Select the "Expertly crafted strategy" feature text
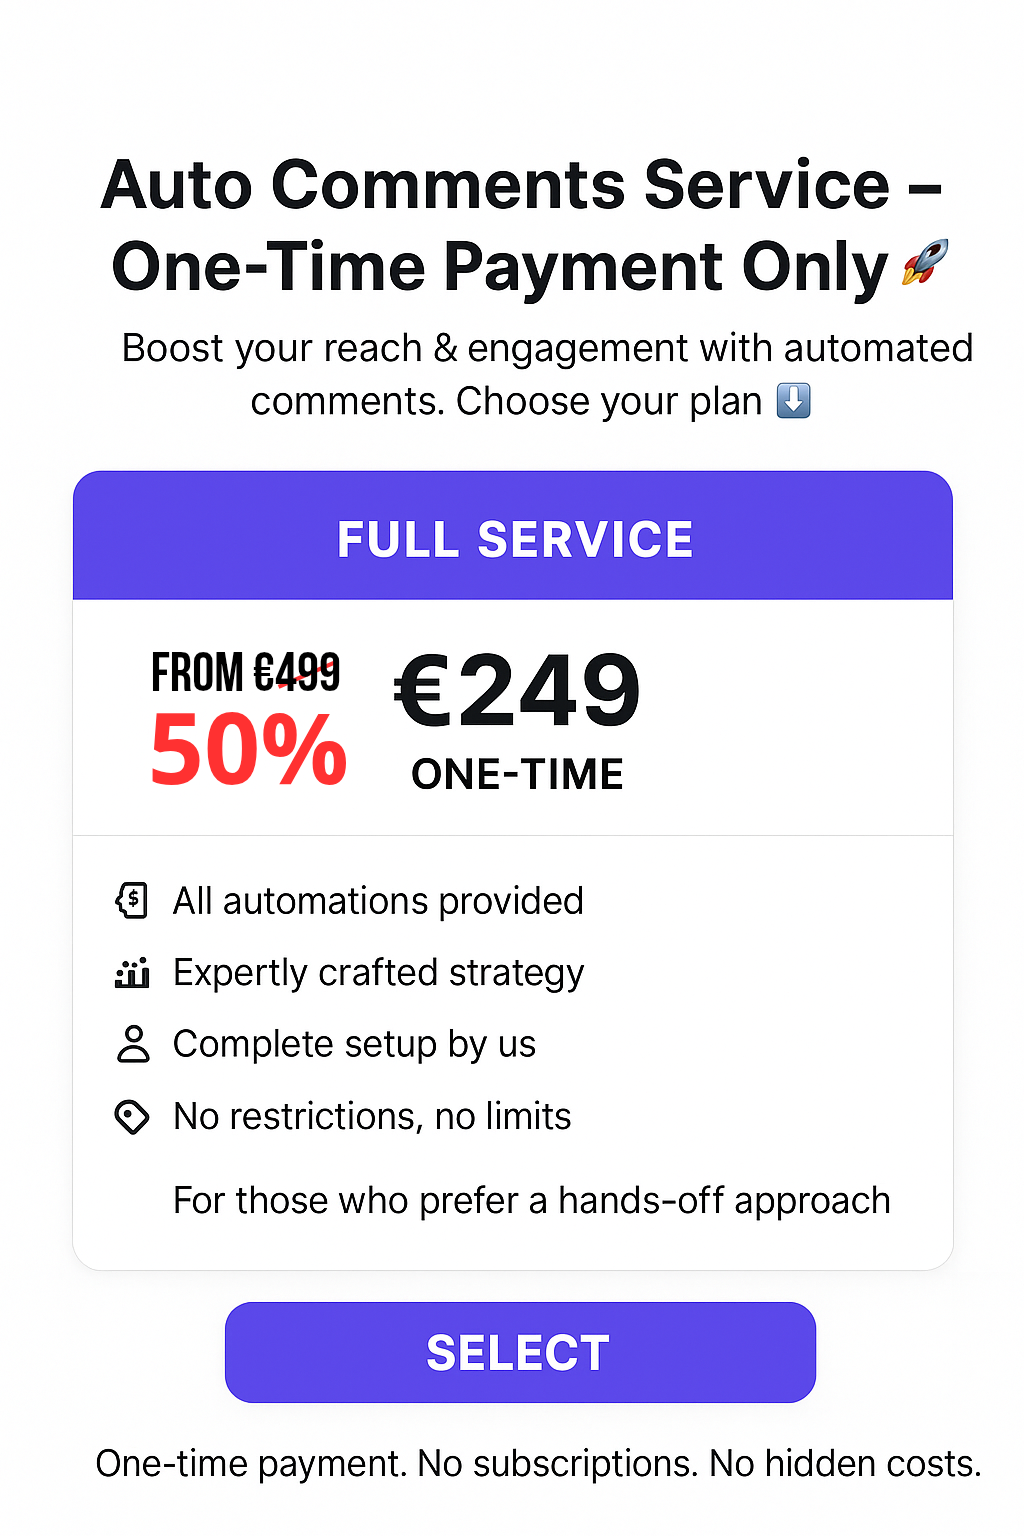This screenshot has height=1536, width=1024. (378, 973)
